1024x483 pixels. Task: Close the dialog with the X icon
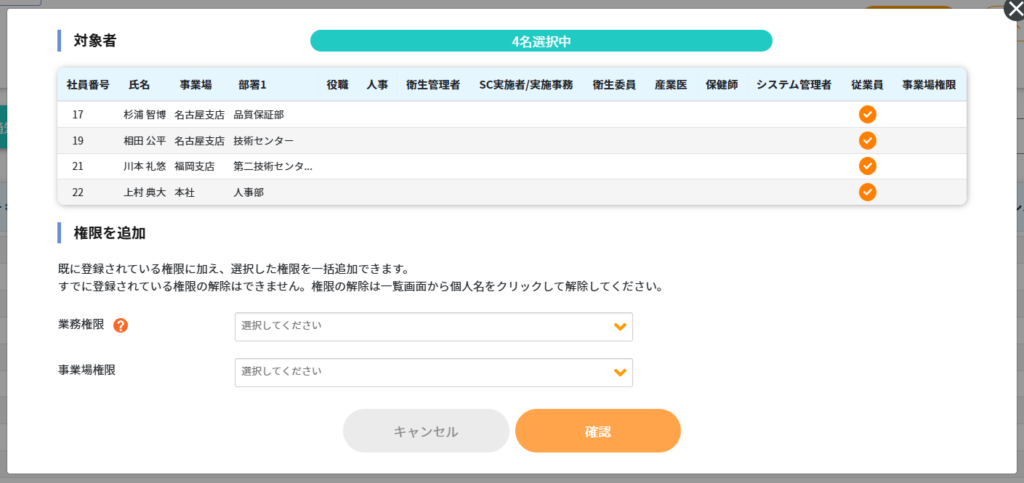point(1014,10)
